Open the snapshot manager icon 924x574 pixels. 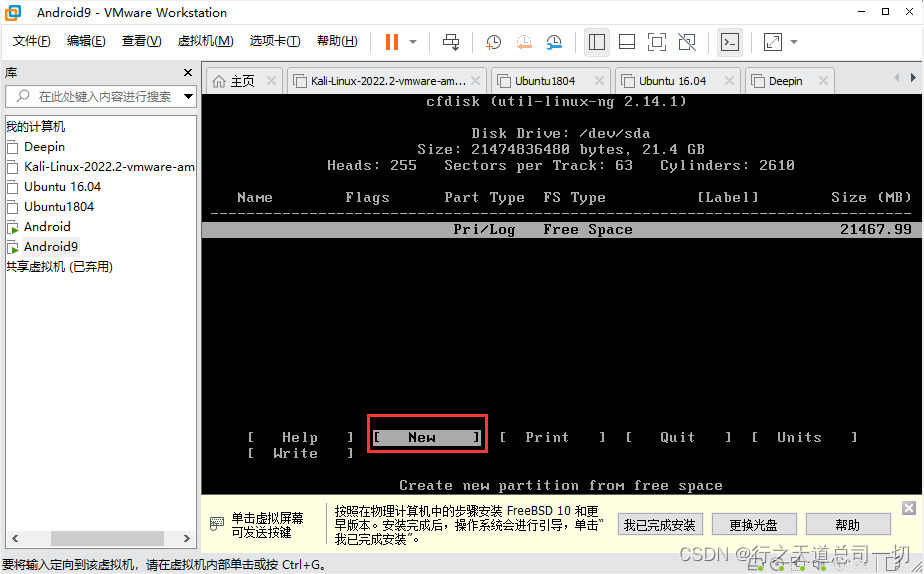tap(554, 42)
